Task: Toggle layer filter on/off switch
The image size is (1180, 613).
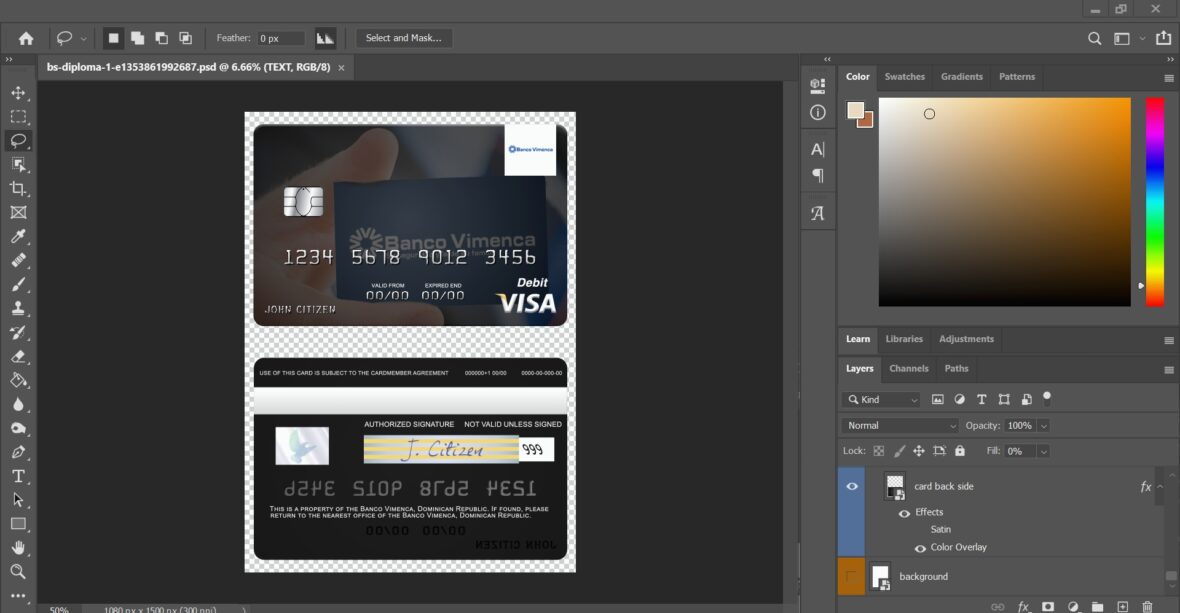Action: click(x=1047, y=398)
